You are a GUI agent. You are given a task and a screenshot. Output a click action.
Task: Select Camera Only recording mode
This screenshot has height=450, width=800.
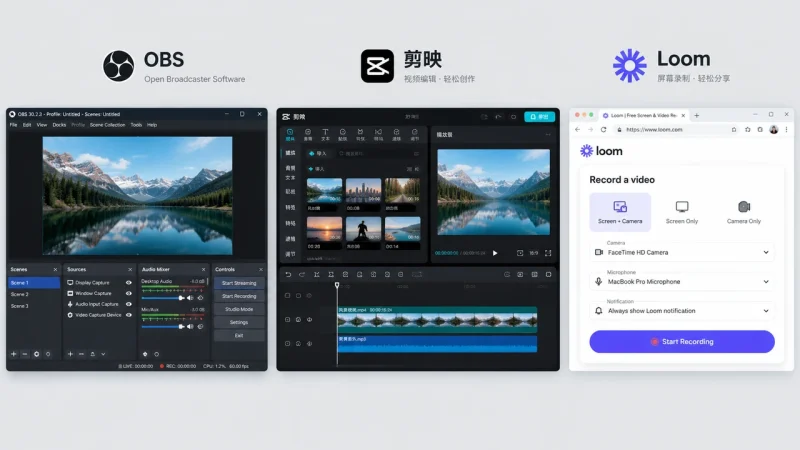[x=744, y=212]
